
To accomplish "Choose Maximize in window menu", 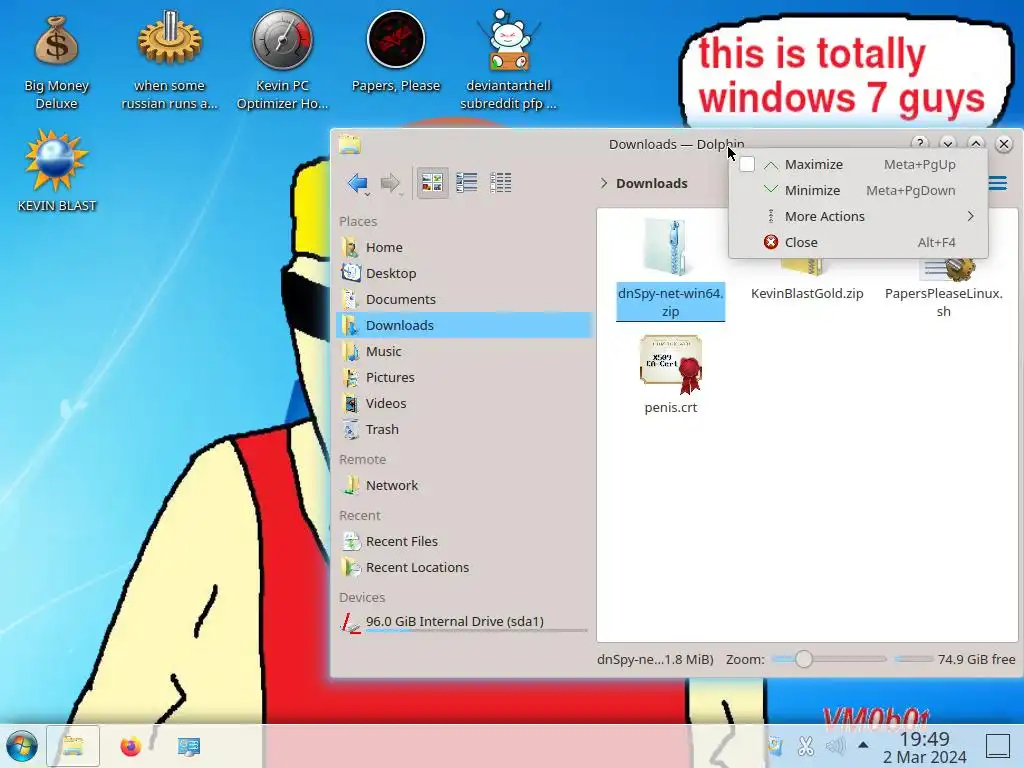I will (858, 165).
